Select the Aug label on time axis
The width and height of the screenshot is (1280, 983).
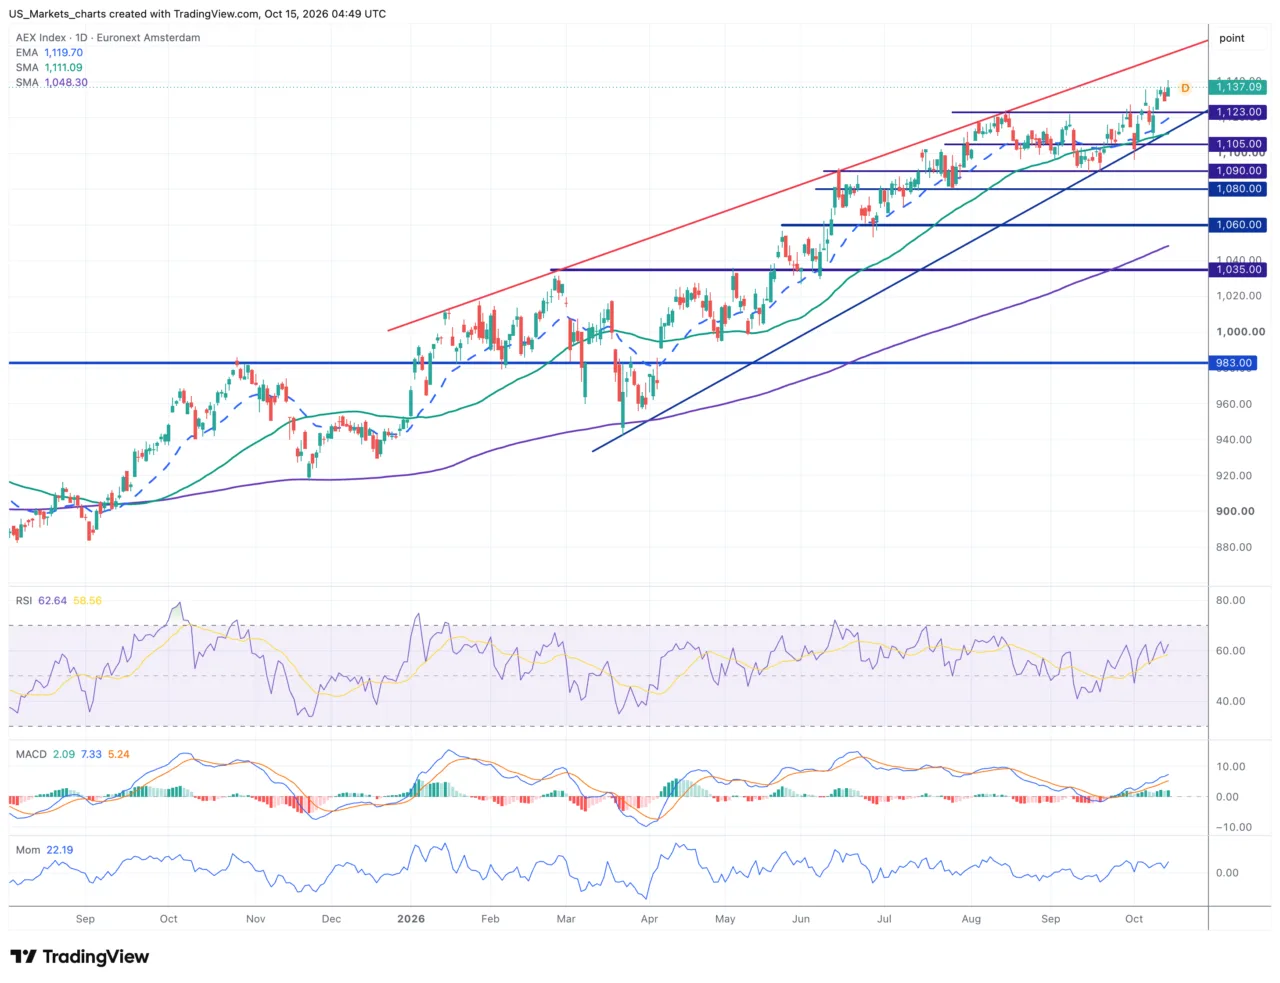pyautogui.click(x=971, y=919)
